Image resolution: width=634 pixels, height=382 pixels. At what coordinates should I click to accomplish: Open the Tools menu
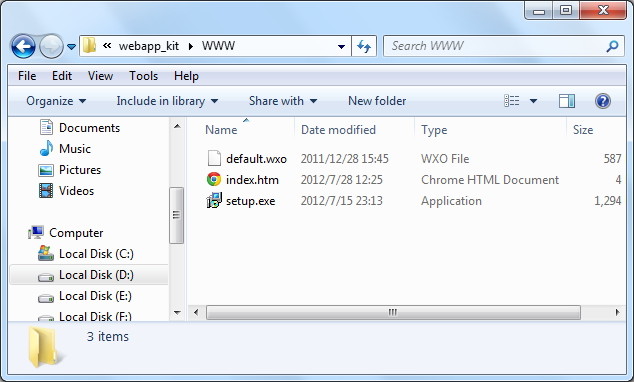click(144, 76)
